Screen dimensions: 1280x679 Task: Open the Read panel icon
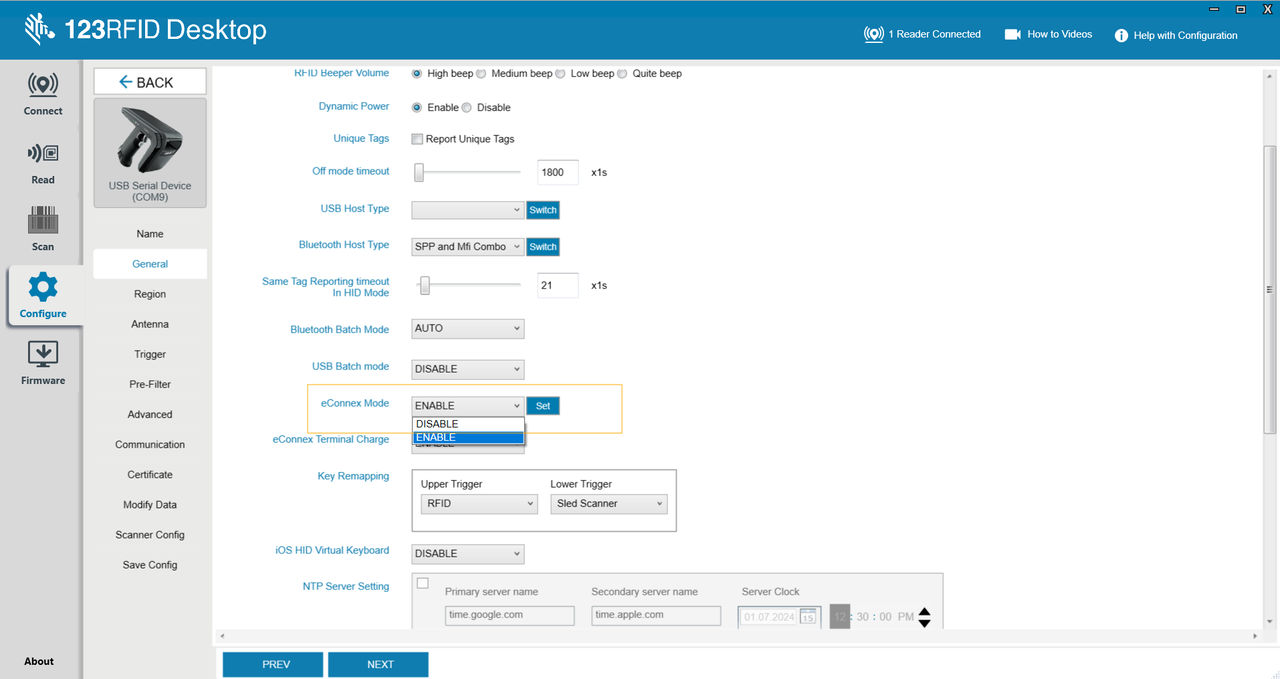tap(43, 154)
